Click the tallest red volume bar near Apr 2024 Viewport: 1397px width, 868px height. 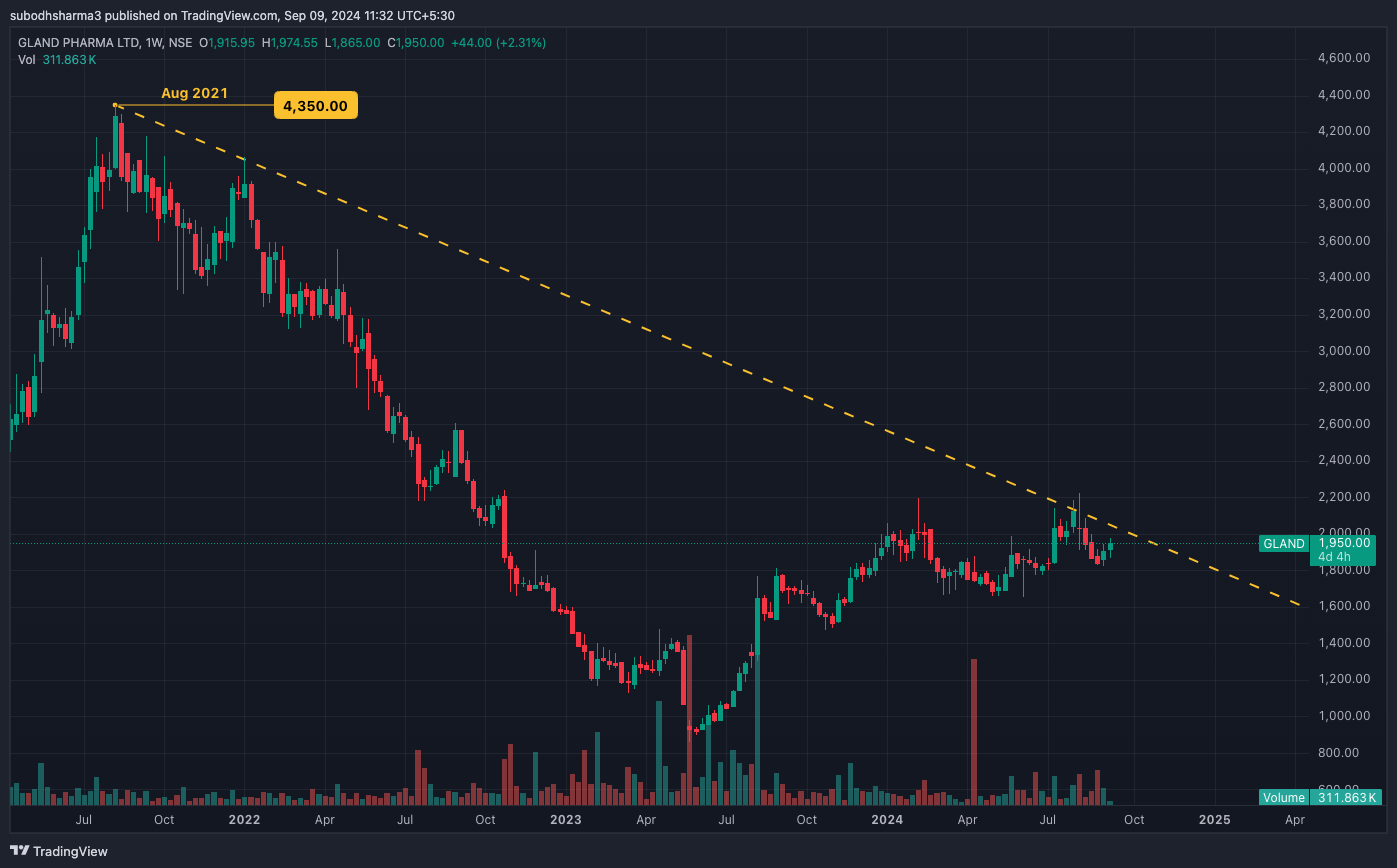(973, 731)
